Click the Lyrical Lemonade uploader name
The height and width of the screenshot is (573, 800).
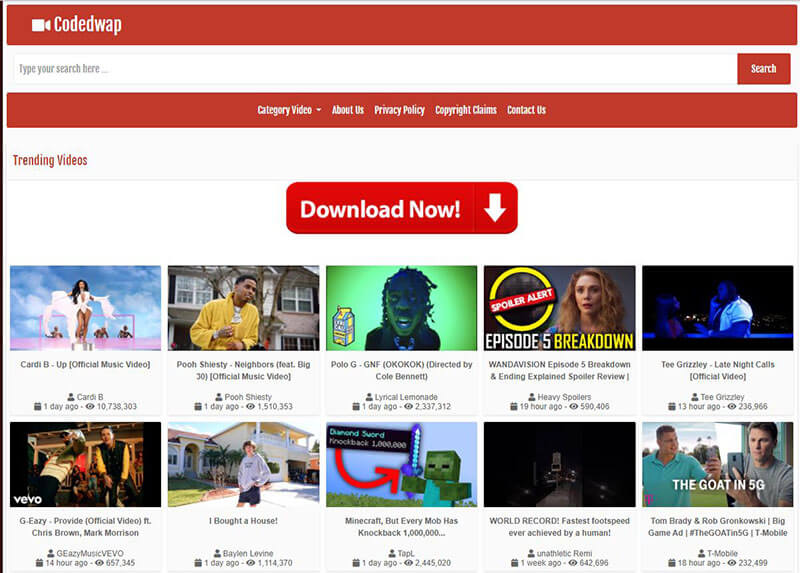pos(406,397)
